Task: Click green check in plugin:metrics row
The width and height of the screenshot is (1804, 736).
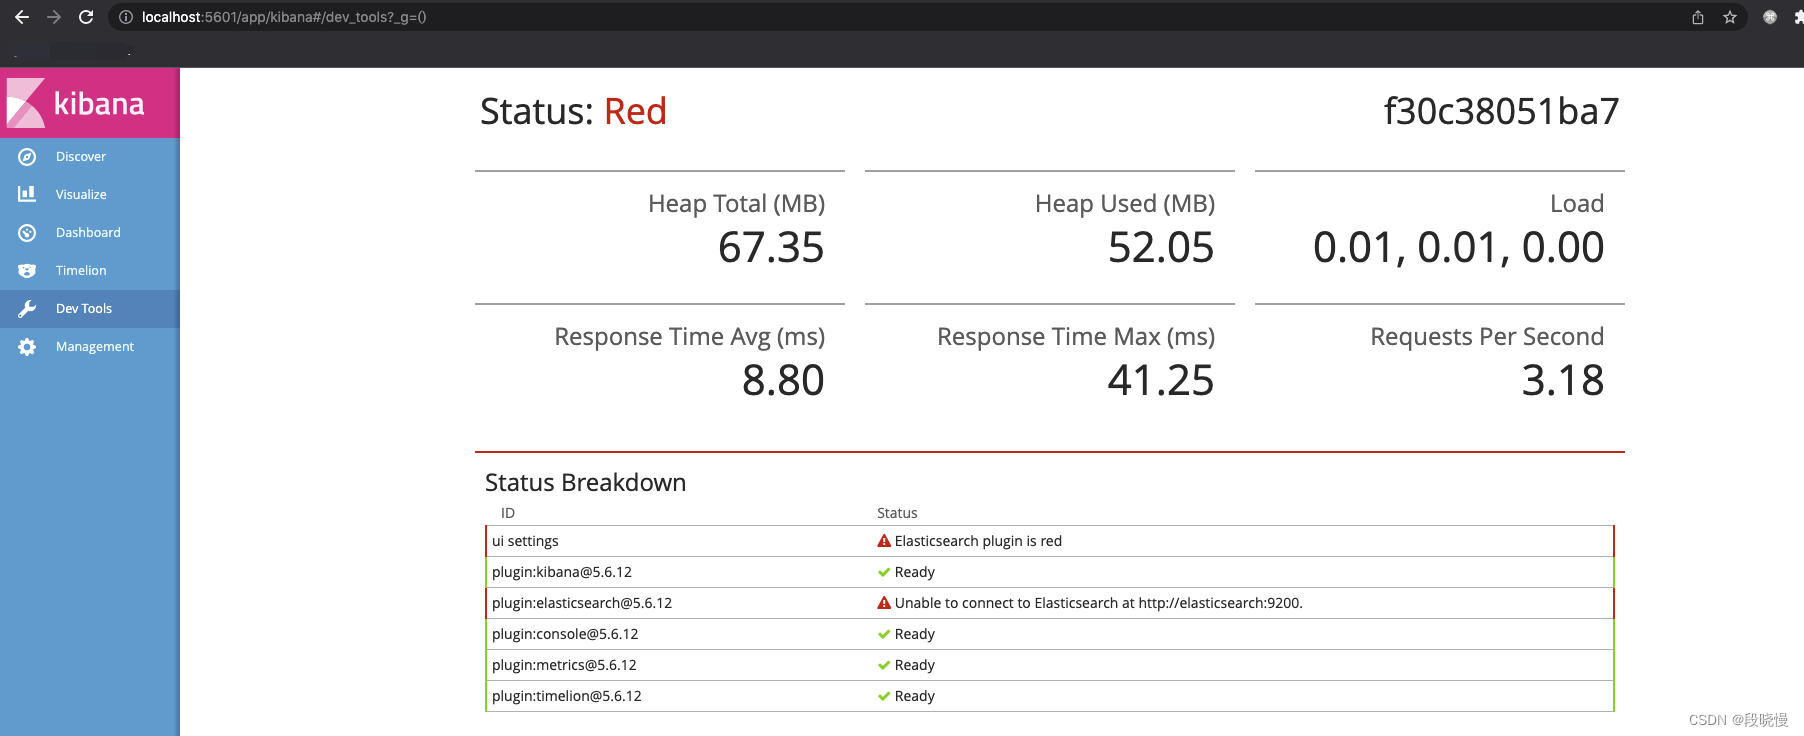Action: click(884, 665)
